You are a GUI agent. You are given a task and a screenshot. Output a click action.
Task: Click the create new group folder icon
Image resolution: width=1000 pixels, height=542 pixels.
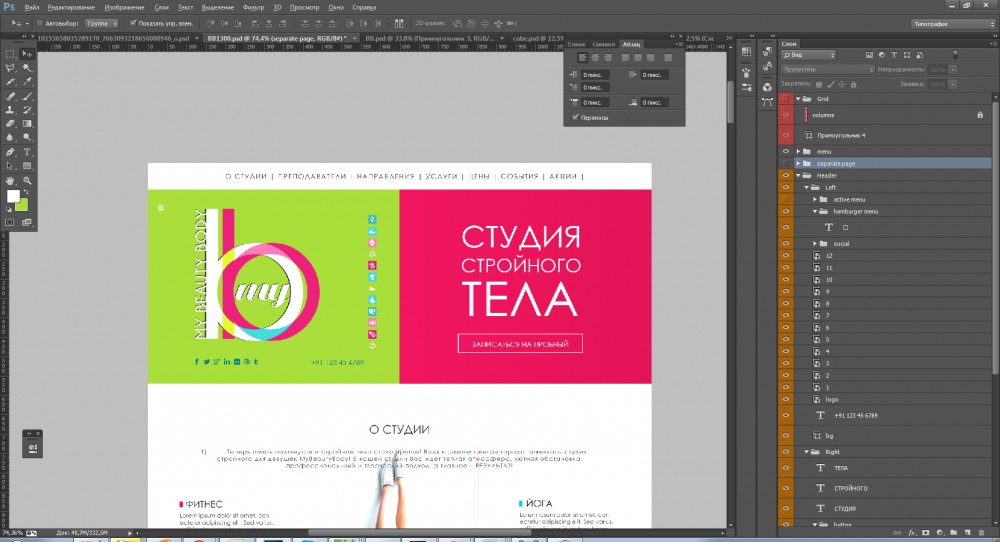(953, 532)
